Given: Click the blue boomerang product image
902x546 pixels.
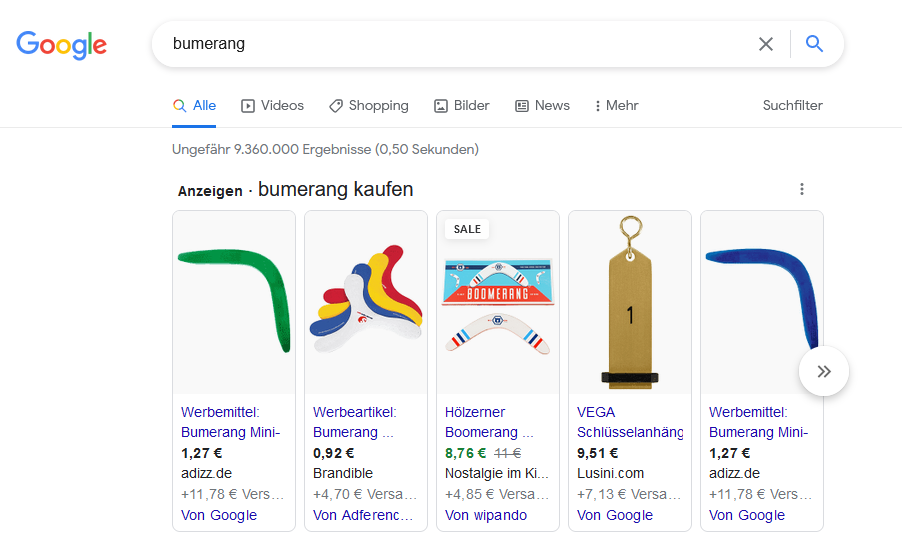Looking at the screenshot, I should 762,302.
